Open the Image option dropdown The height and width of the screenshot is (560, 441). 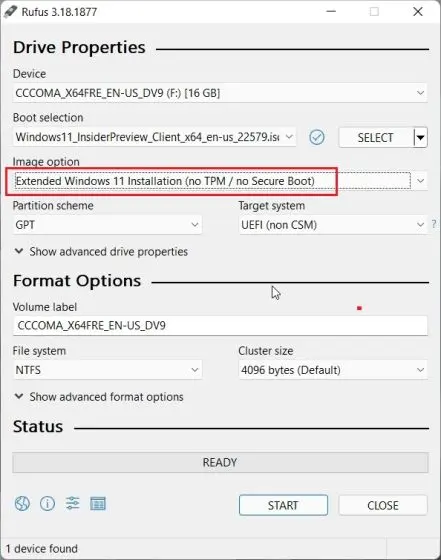[220, 181]
